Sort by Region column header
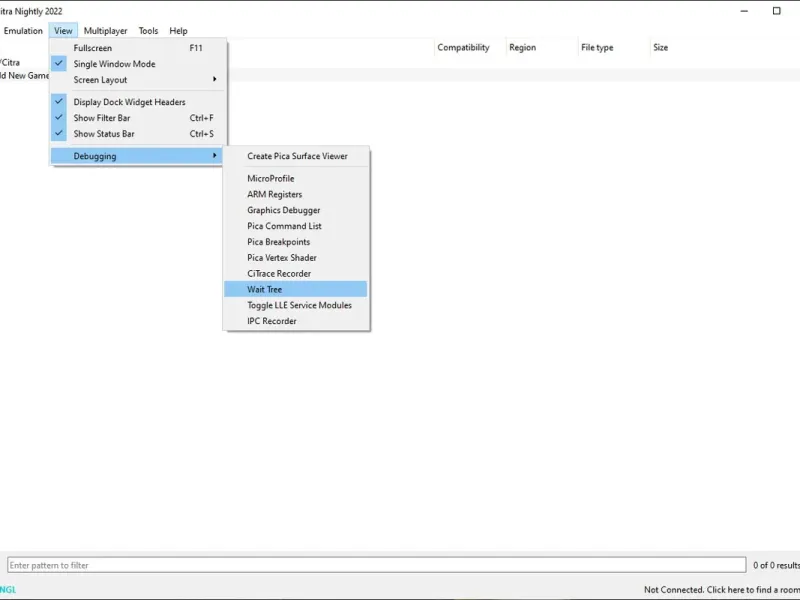Image resolution: width=800 pixels, height=600 pixels. (542, 47)
